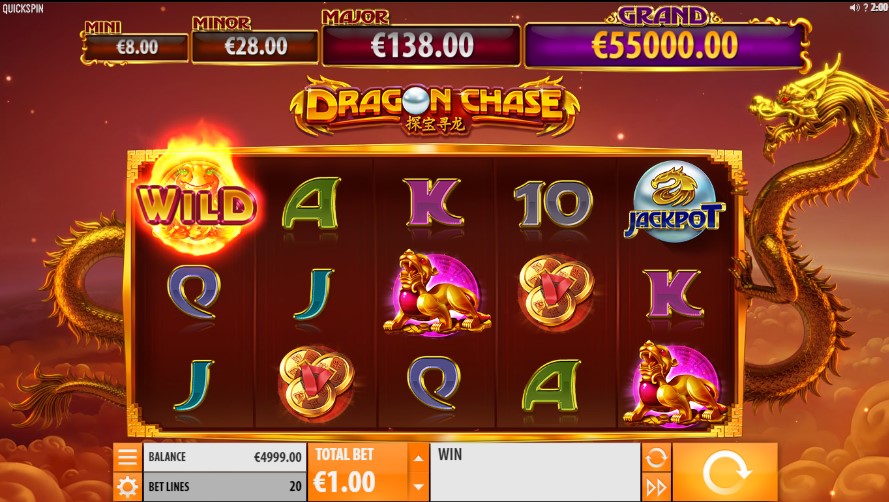Open the hamburger menu icon
This screenshot has height=502, width=889.
pos(127,457)
